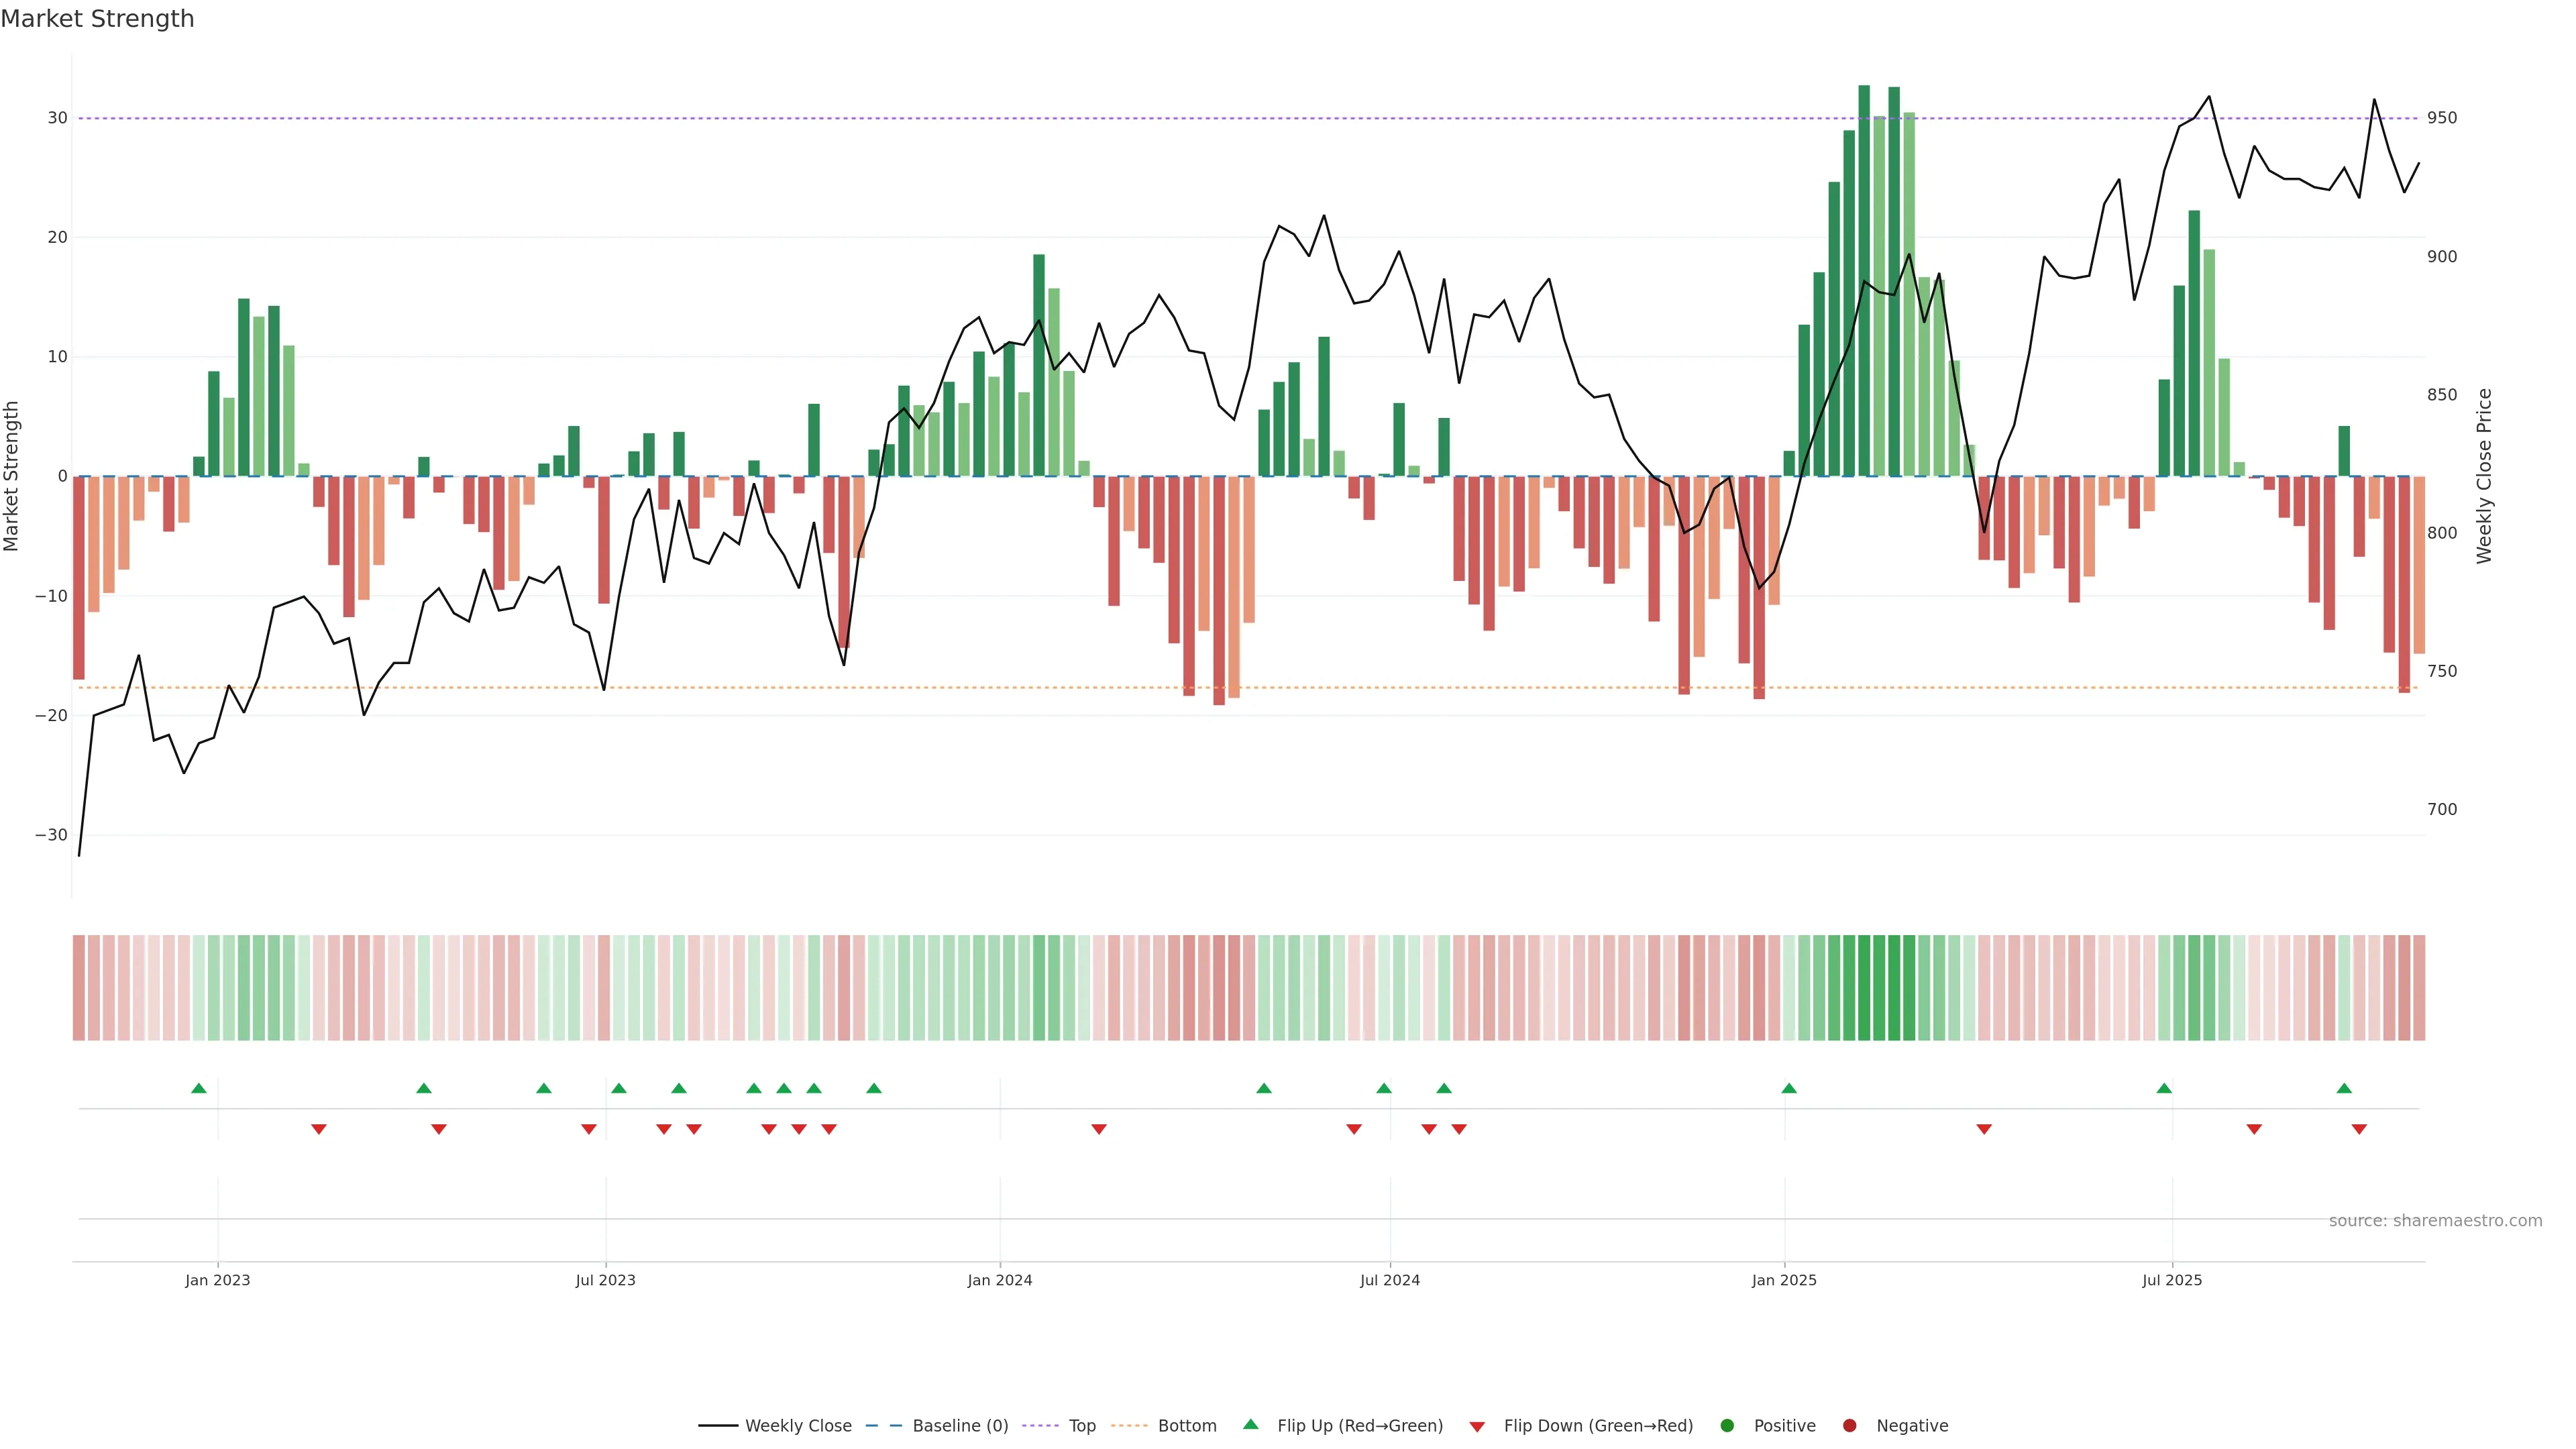Click the green Flip Up triangle legend icon
This screenshot has width=2576, height=1449.
(1250, 1424)
